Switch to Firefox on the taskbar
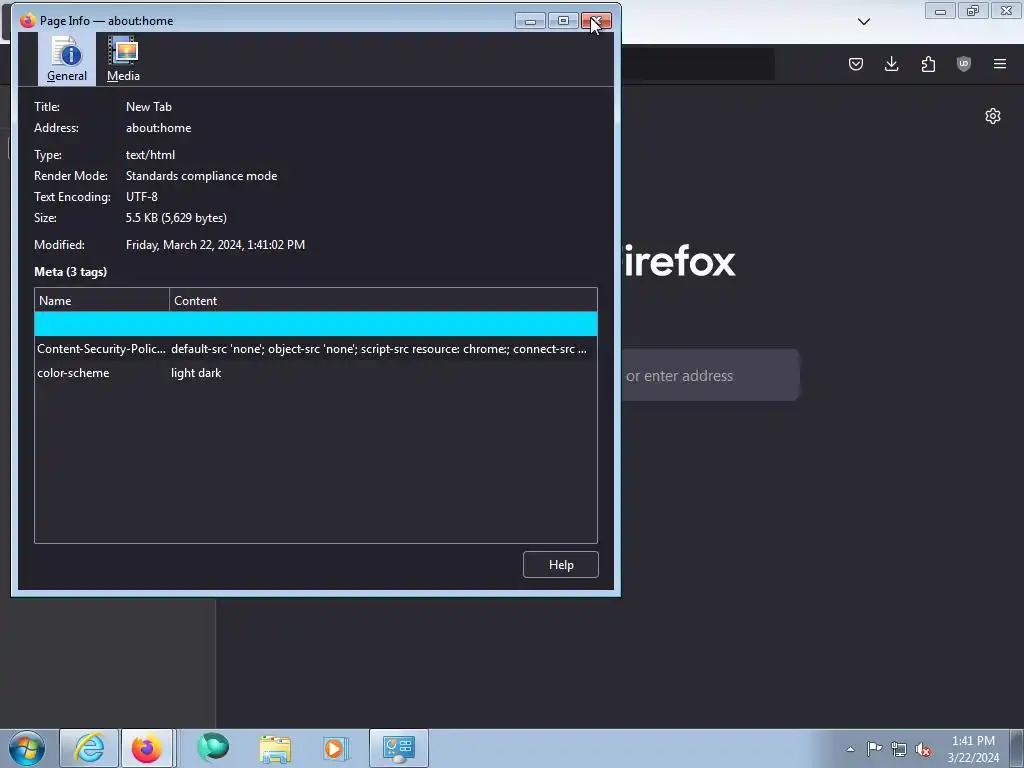The image size is (1024, 768). [x=148, y=748]
